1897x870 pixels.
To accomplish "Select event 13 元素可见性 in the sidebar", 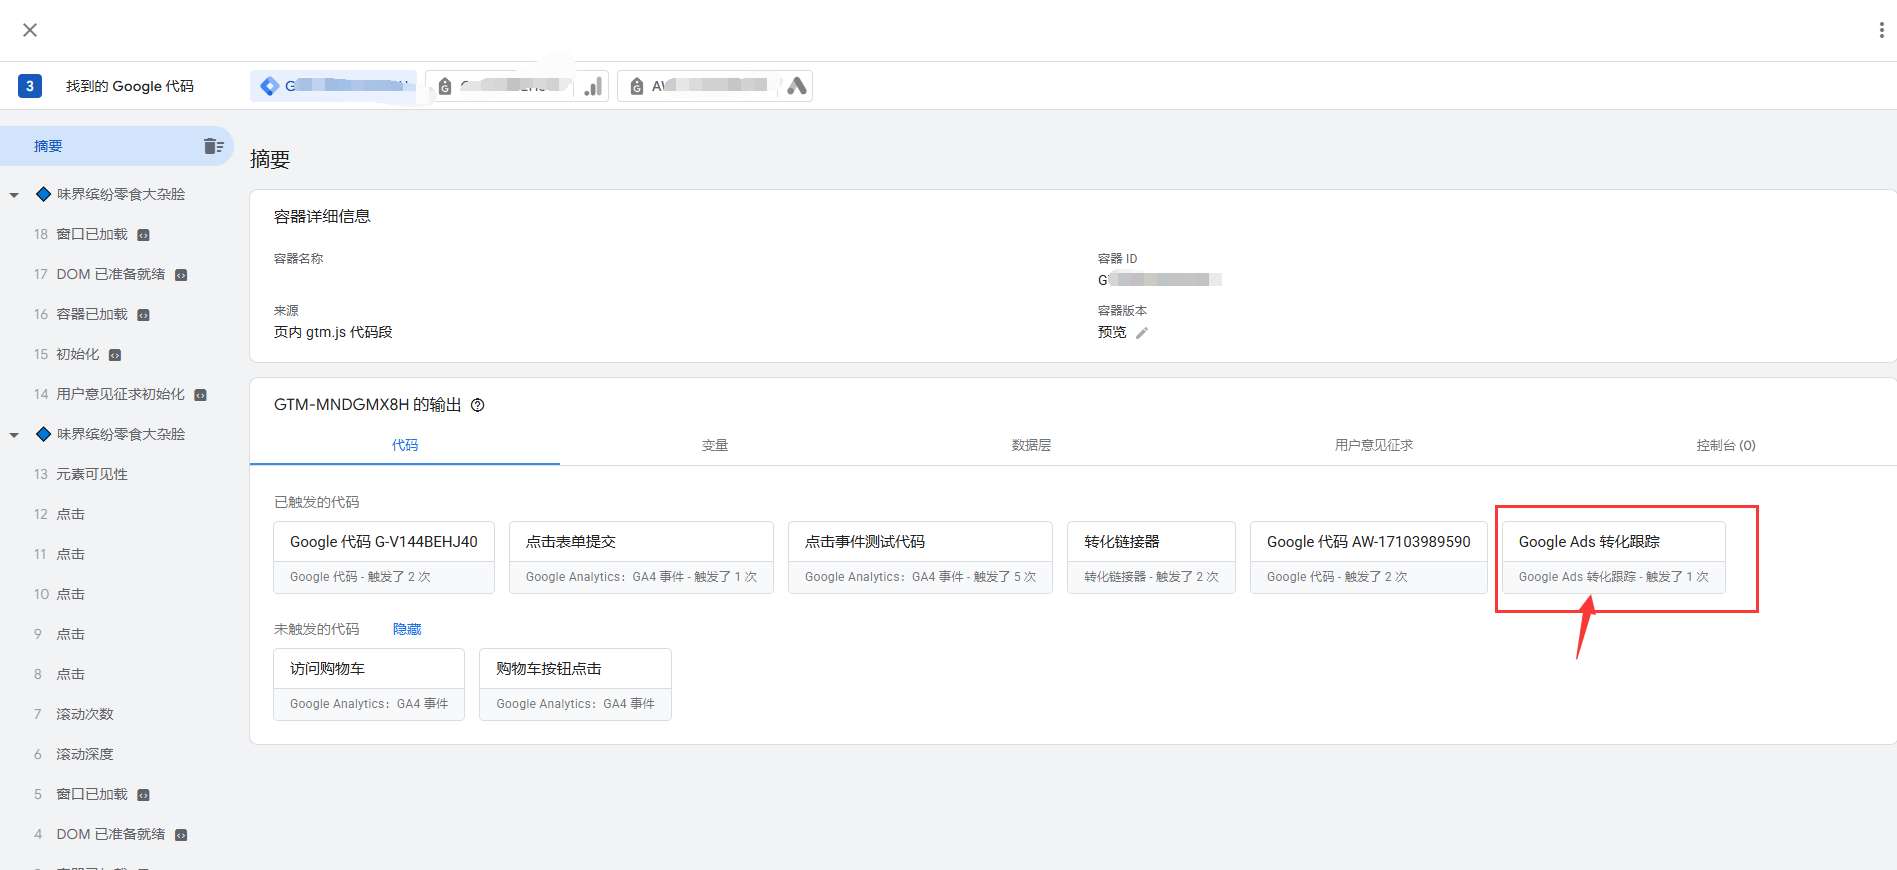I will (x=92, y=474).
